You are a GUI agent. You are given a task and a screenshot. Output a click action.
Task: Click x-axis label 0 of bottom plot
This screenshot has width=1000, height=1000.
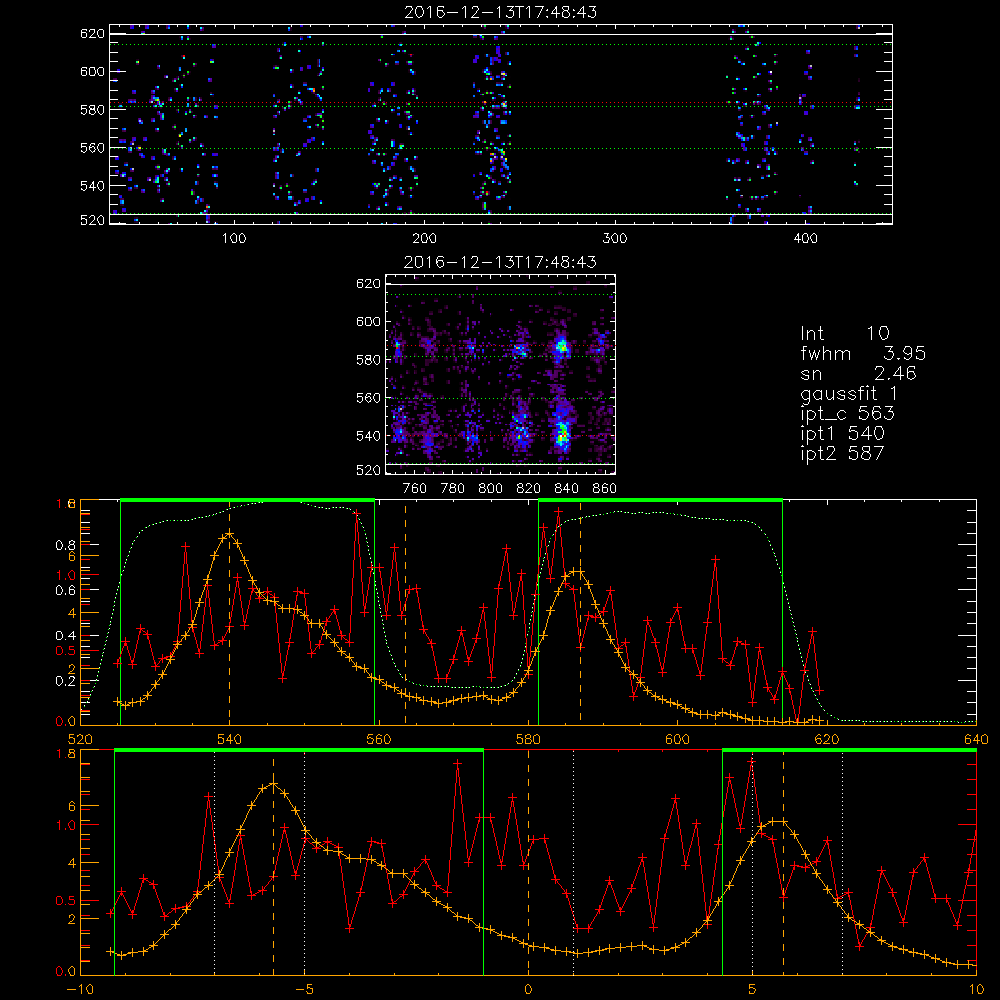pos(528,990)
